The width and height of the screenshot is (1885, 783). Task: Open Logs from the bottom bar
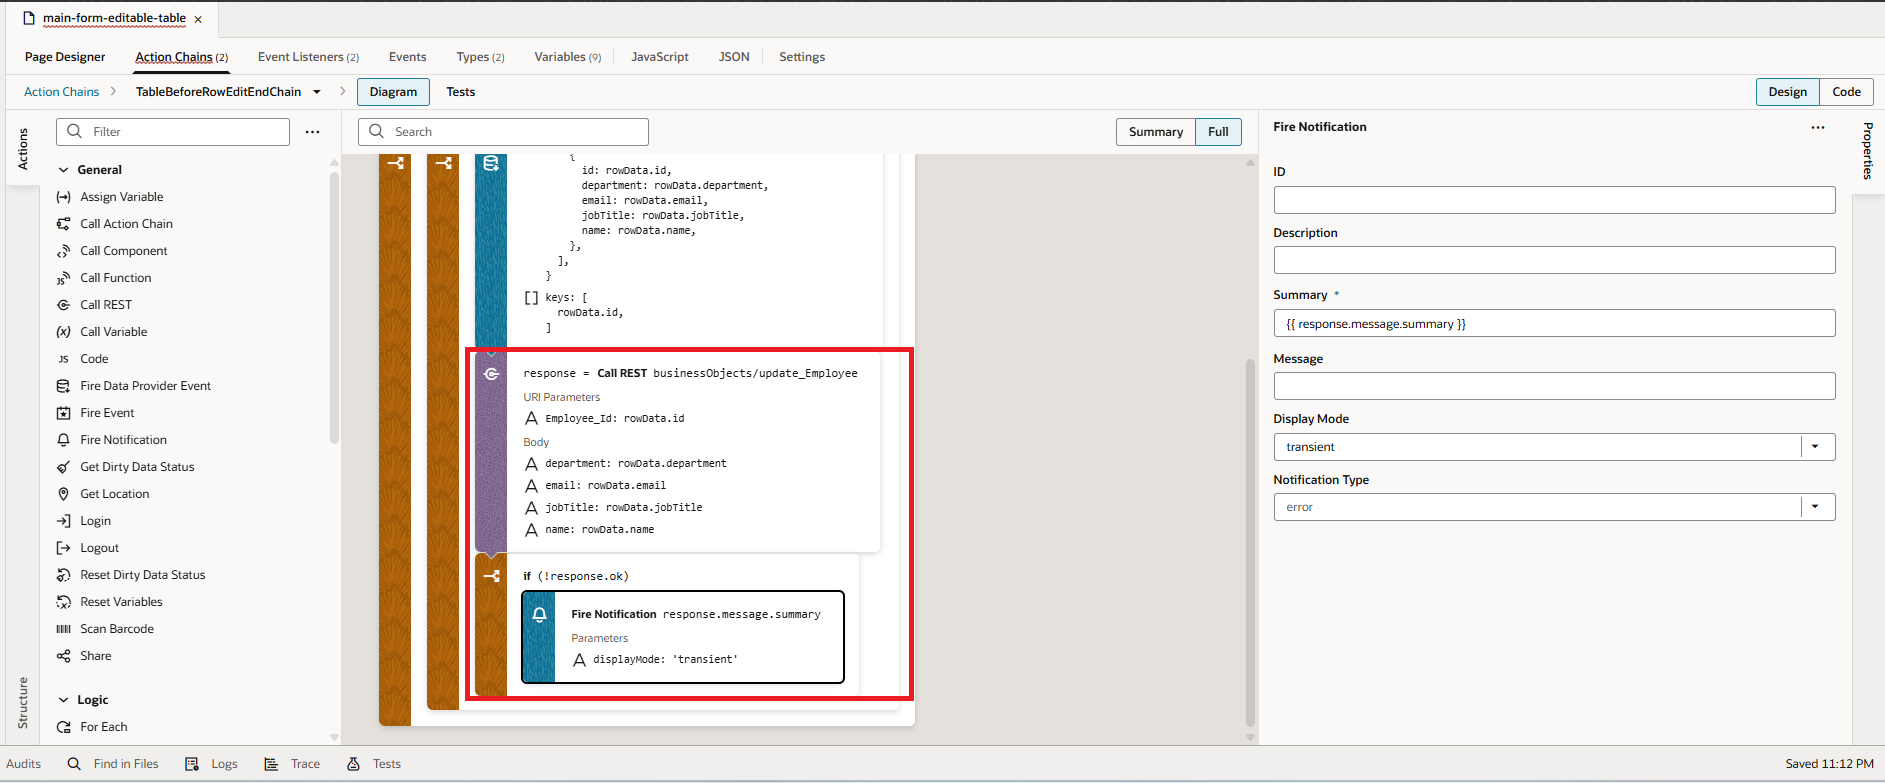[211, 764]
